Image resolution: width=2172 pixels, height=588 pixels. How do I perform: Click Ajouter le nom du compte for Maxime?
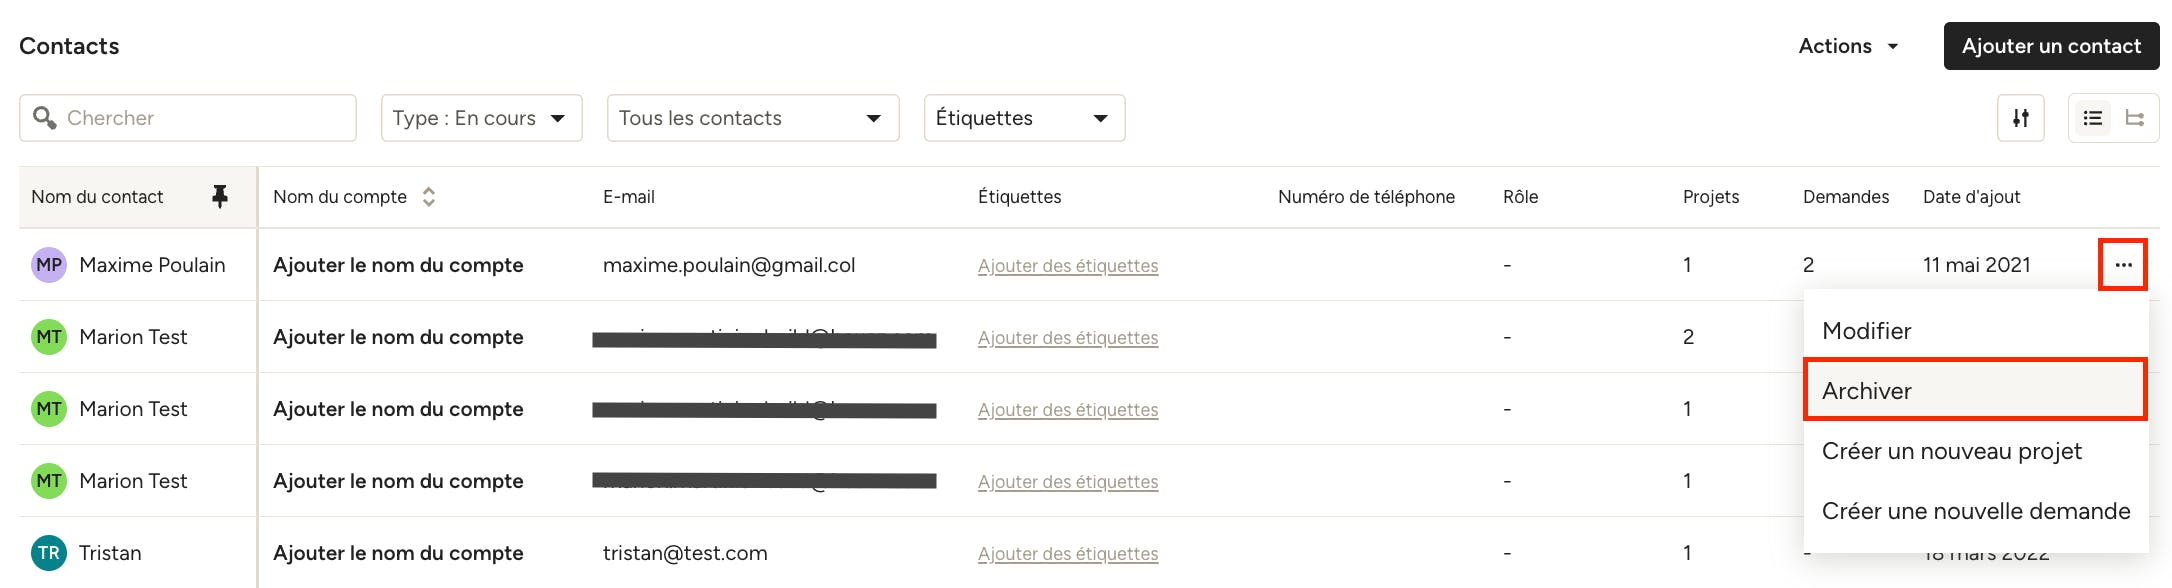tap(398, 265)
